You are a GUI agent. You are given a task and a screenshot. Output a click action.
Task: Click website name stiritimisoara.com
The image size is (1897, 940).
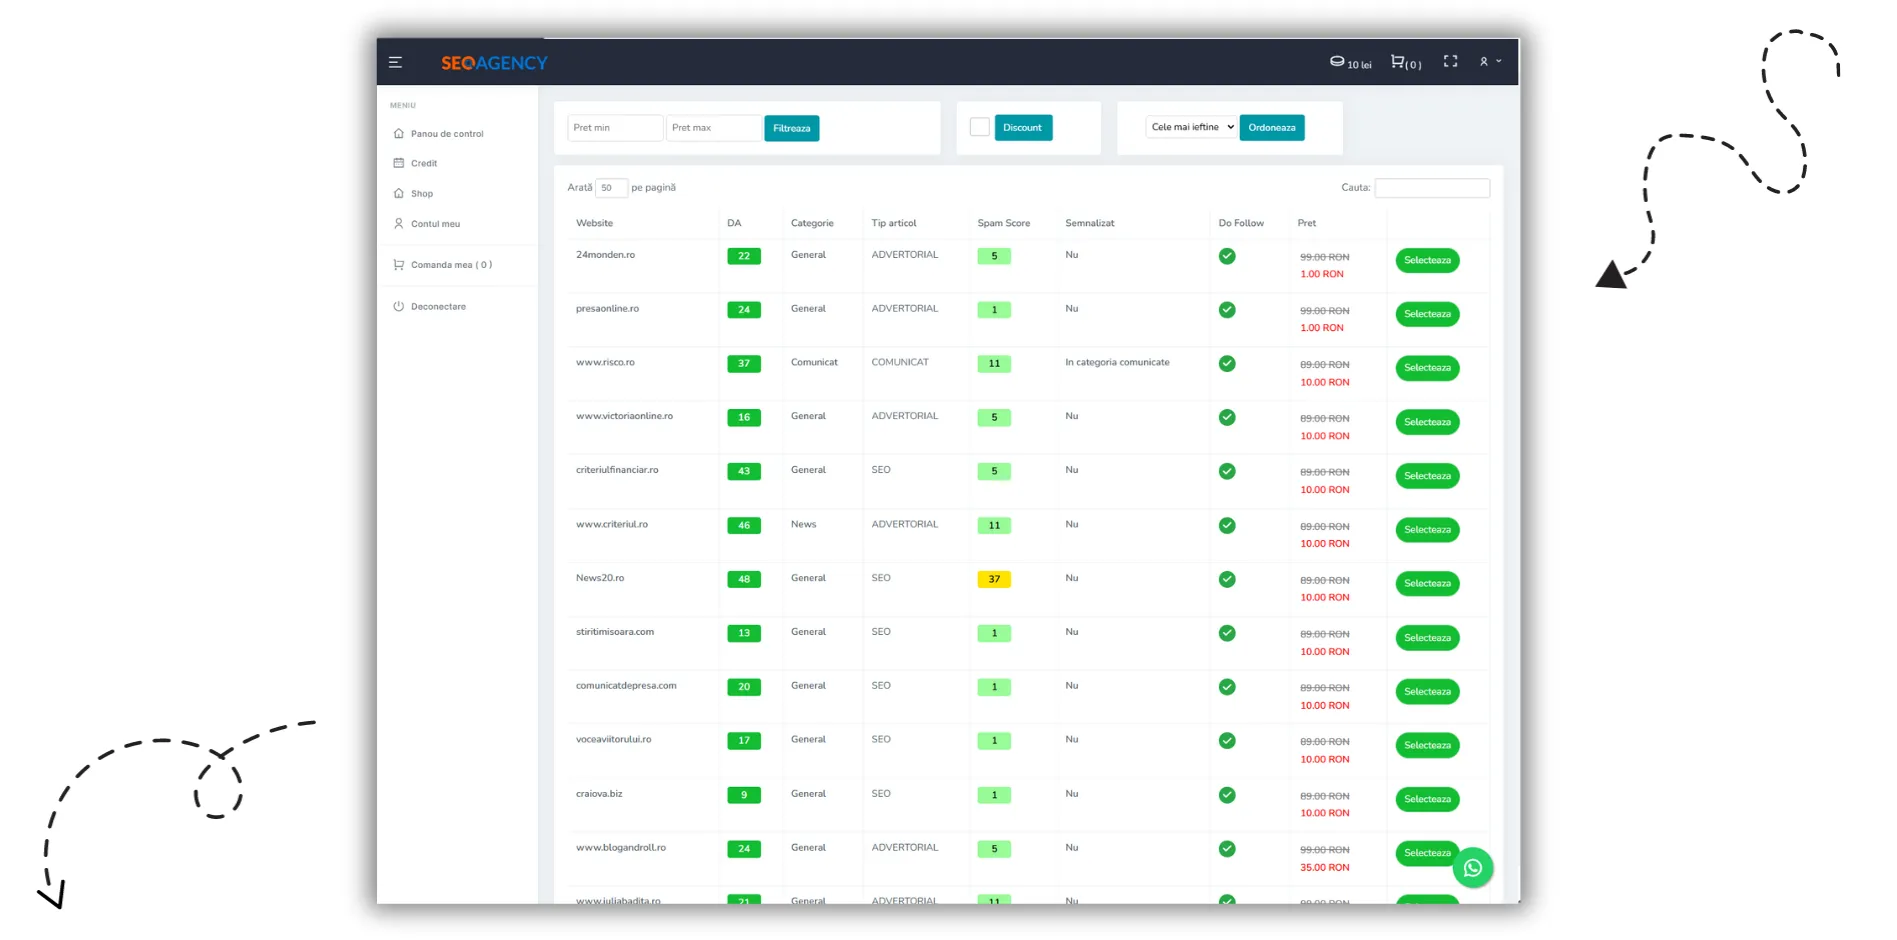point(615,632)
